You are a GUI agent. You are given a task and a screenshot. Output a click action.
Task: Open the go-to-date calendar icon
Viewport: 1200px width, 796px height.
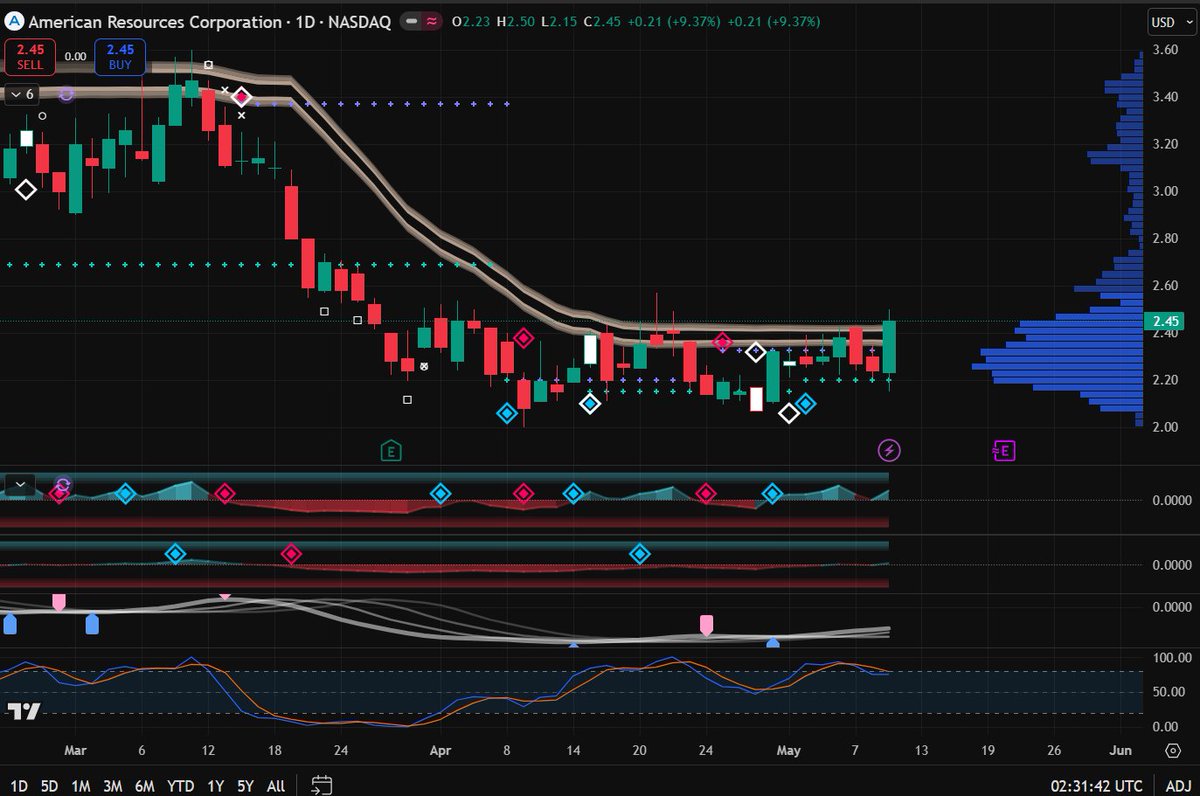(x=321, y=784)
